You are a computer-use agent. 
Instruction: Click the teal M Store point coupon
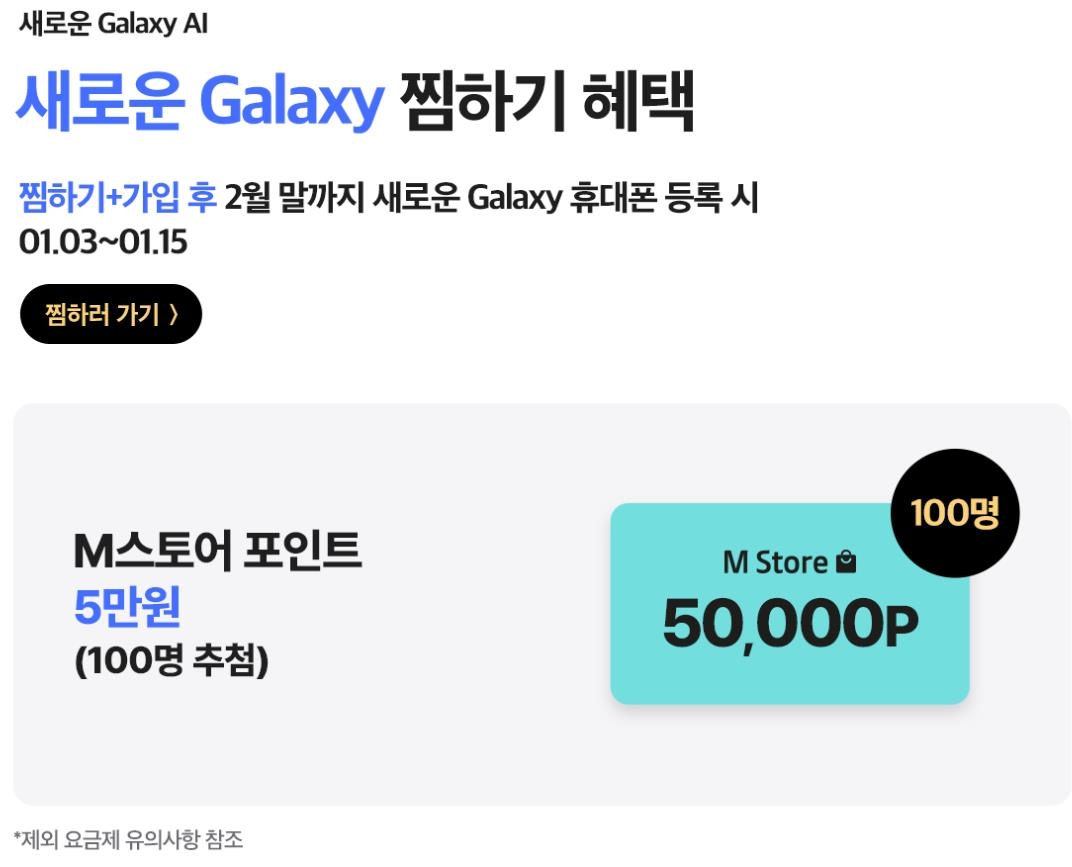coord(790,600)
